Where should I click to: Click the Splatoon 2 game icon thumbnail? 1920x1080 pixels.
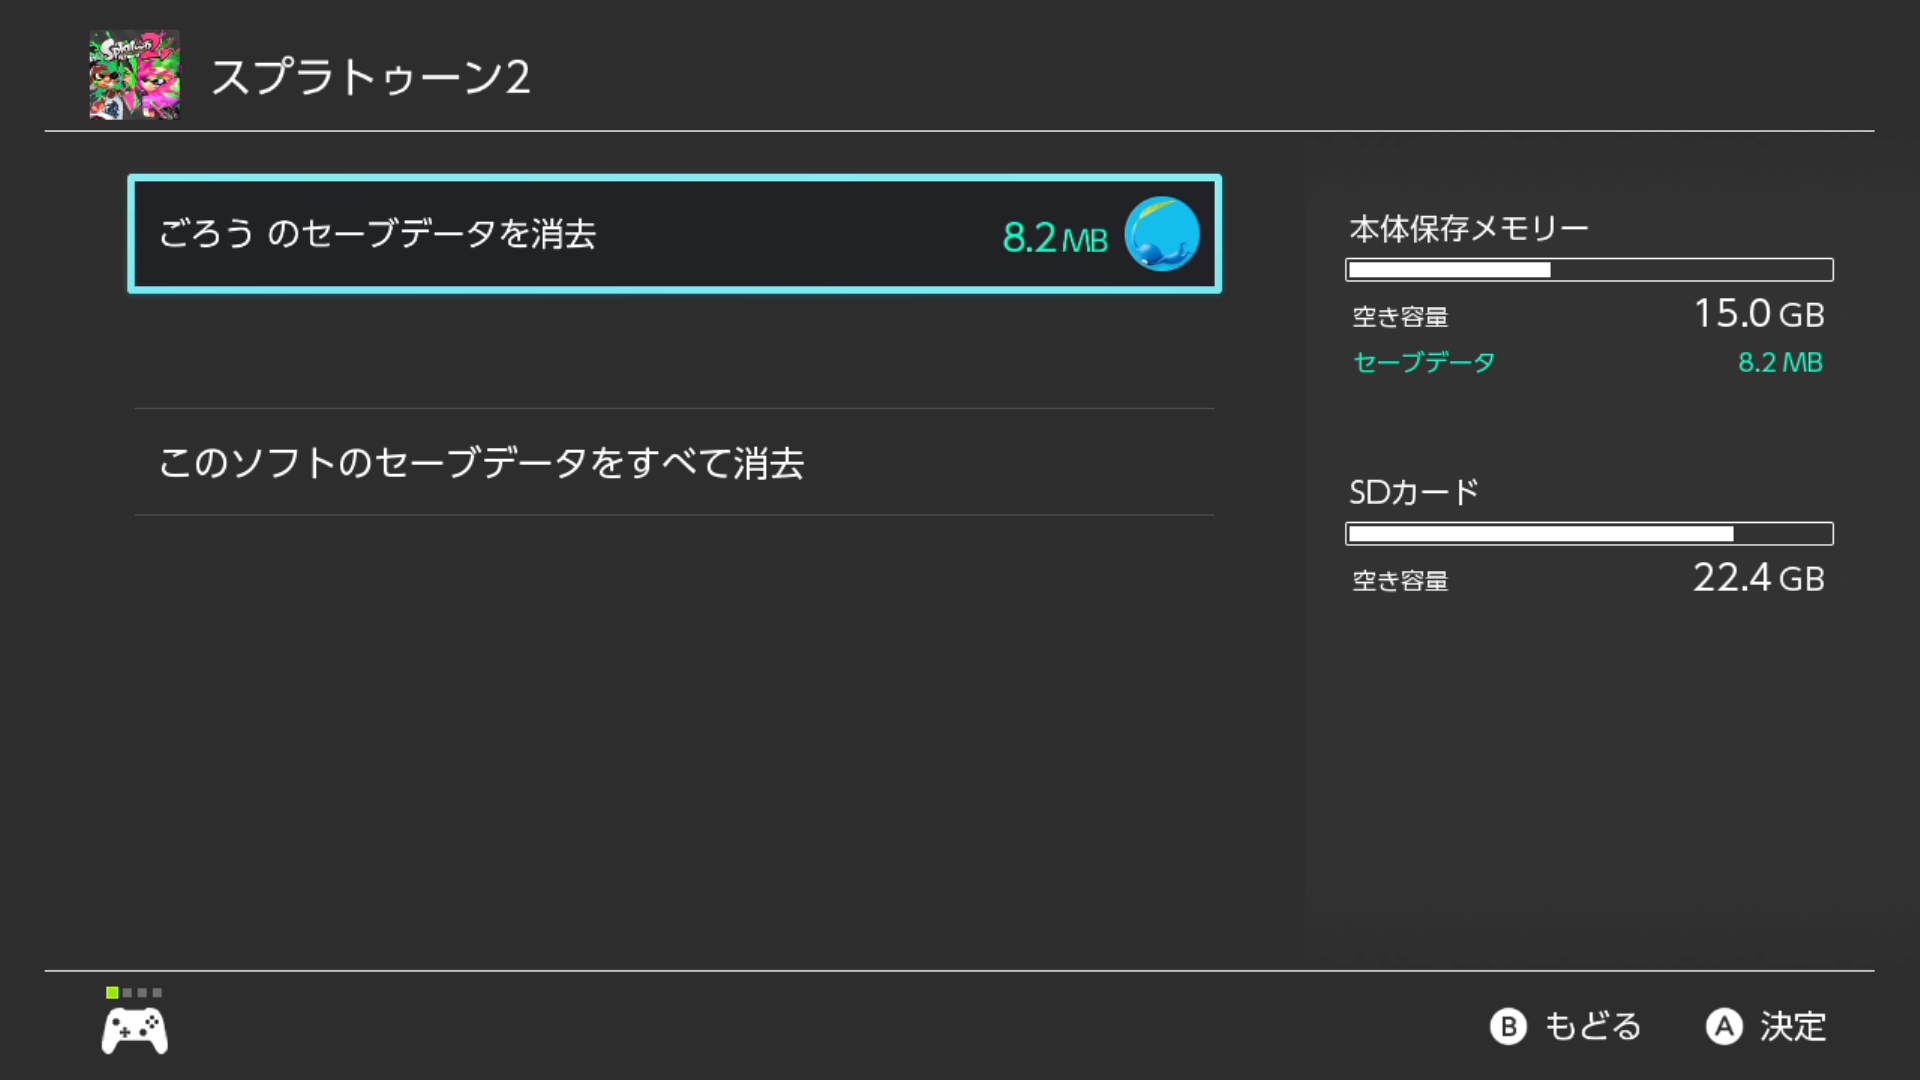point(135,75)
